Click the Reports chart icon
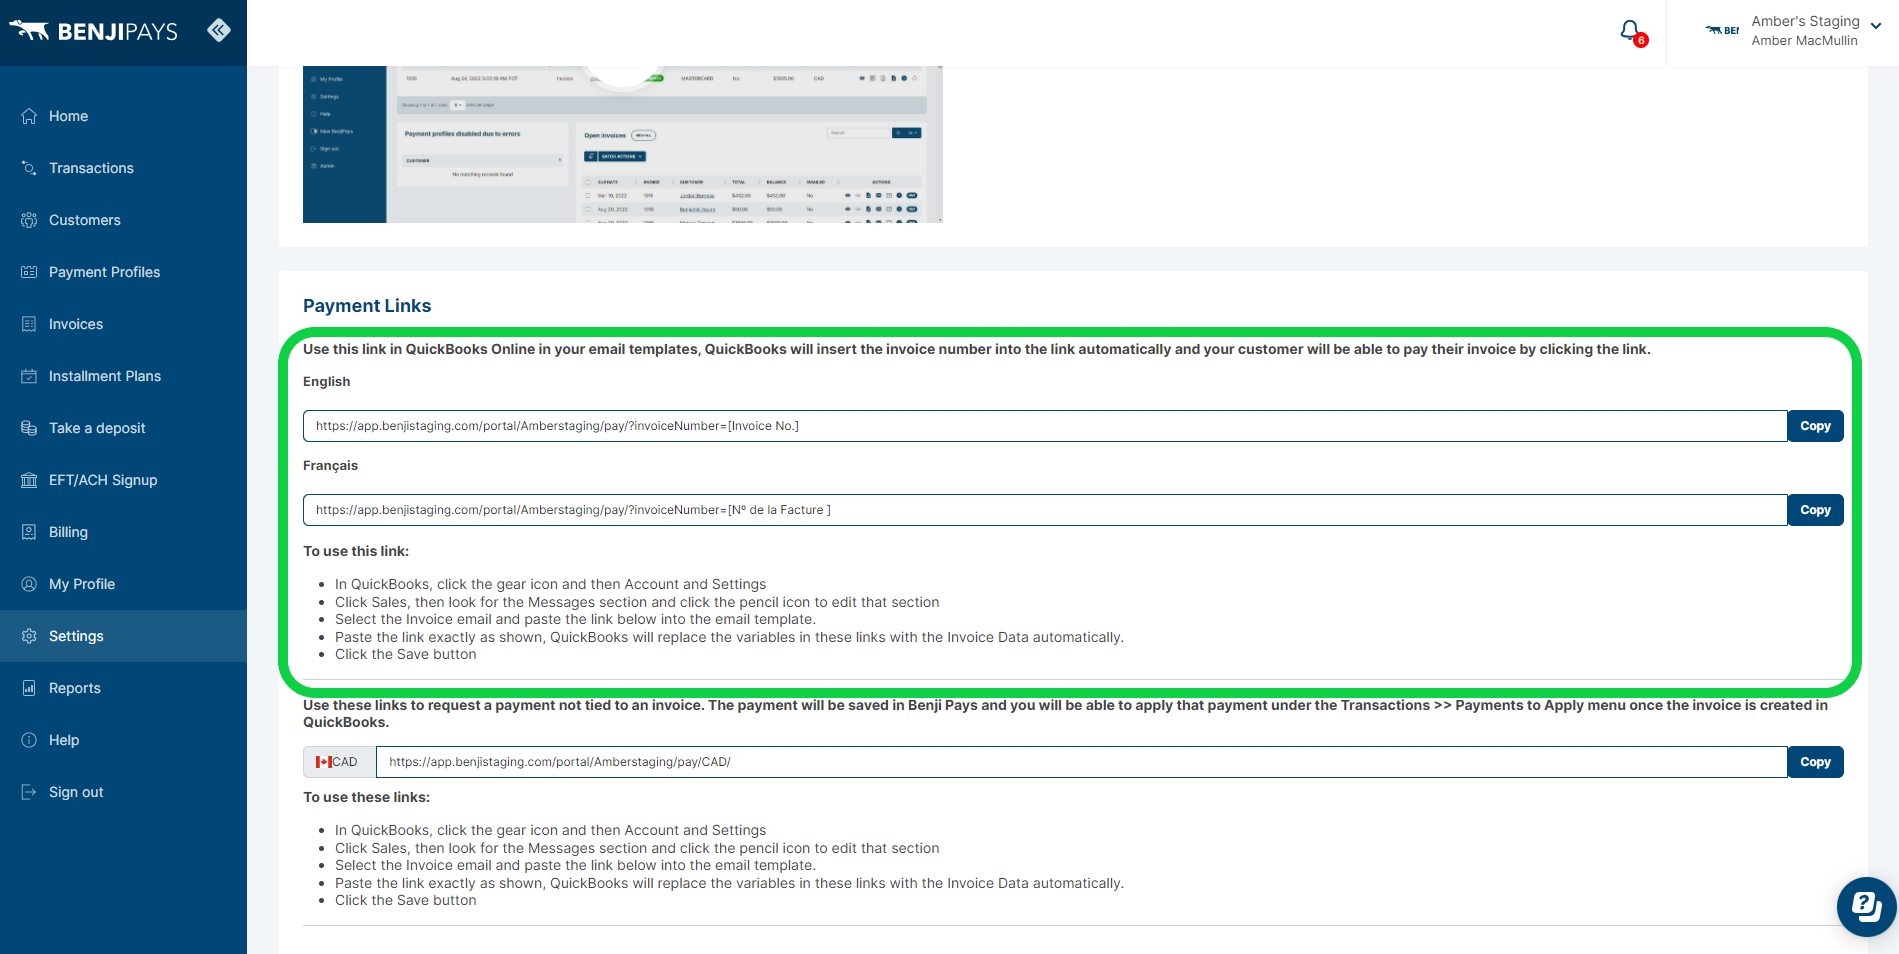 coord(29,688)
